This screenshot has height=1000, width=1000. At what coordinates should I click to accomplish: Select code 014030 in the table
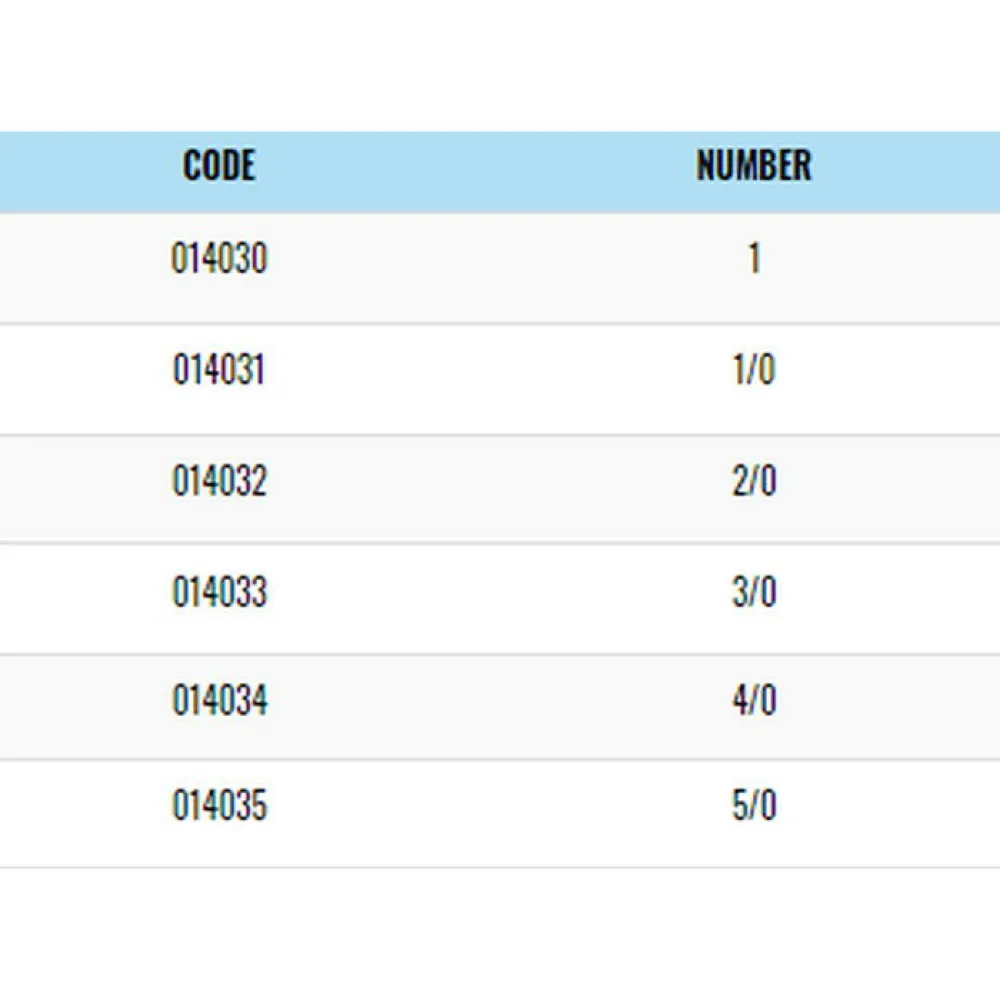point(219,260)
